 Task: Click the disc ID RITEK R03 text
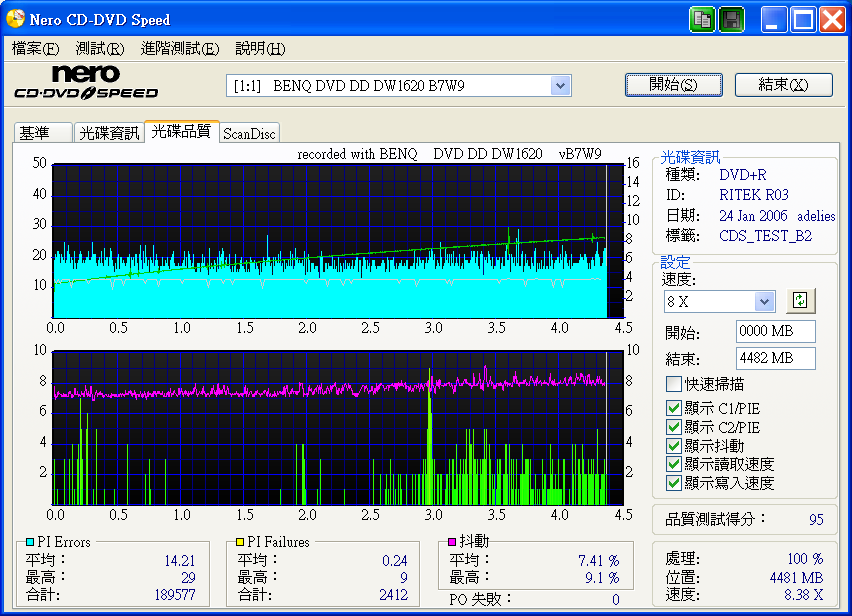[754, 194]
